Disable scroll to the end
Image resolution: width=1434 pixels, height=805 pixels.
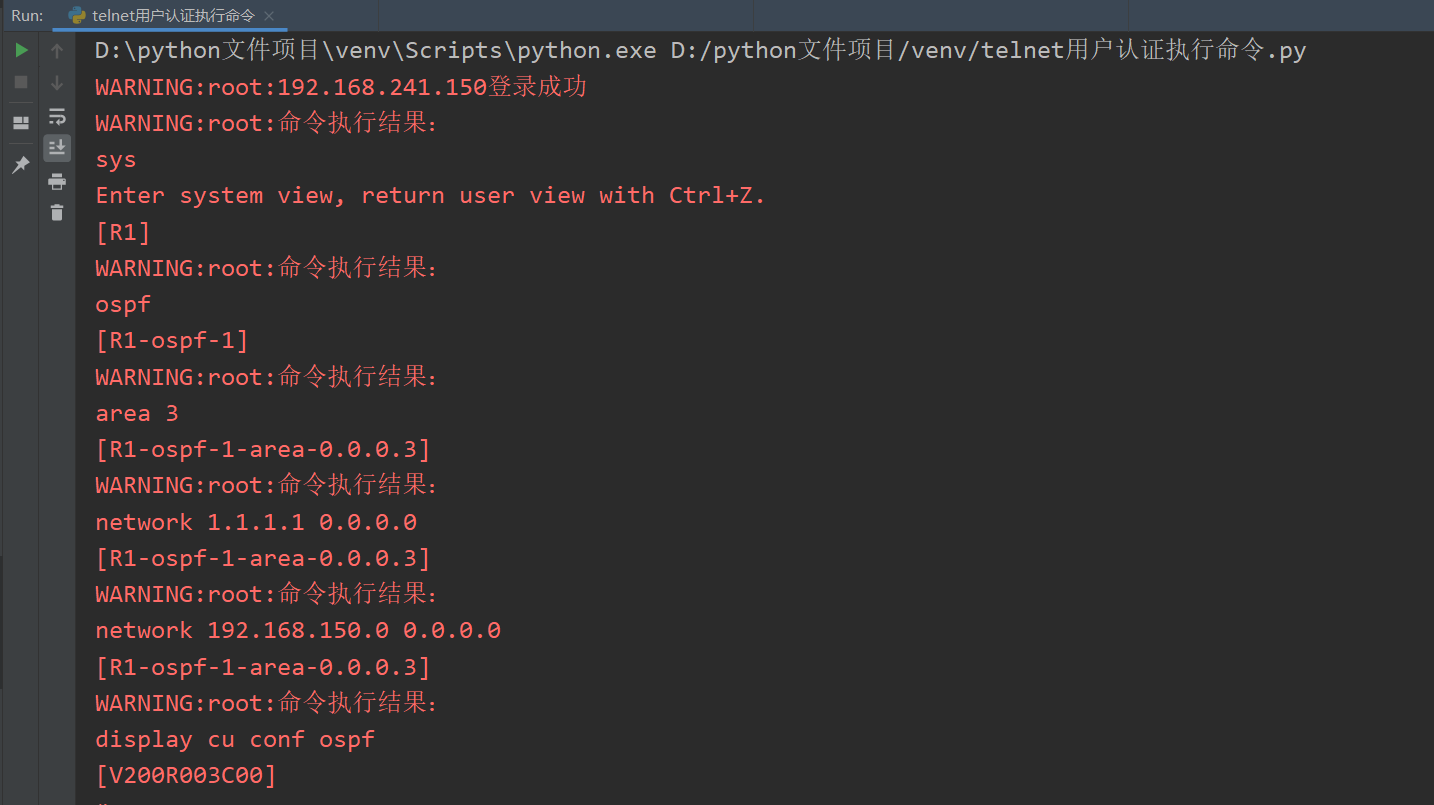click(x=57, y=148)
